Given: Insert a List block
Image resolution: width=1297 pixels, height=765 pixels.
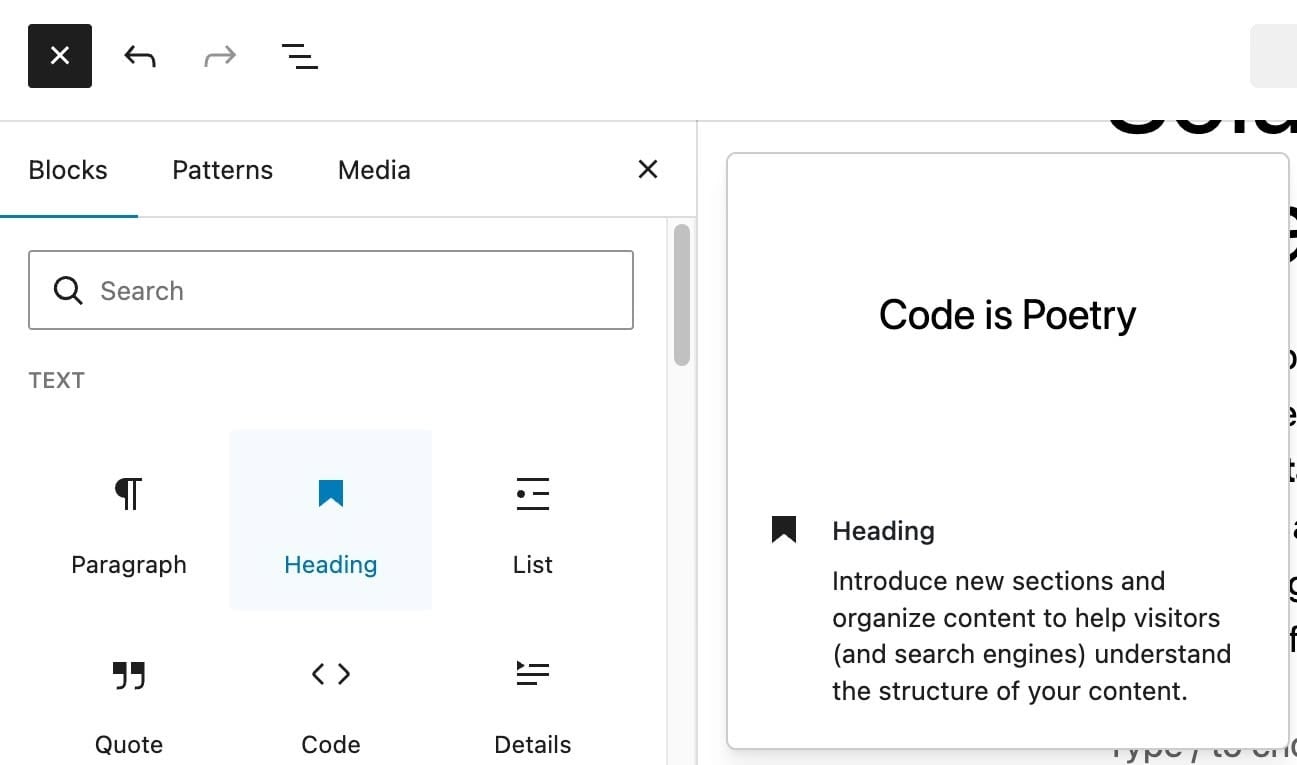Looking at the screenshot, I should 532,493.
